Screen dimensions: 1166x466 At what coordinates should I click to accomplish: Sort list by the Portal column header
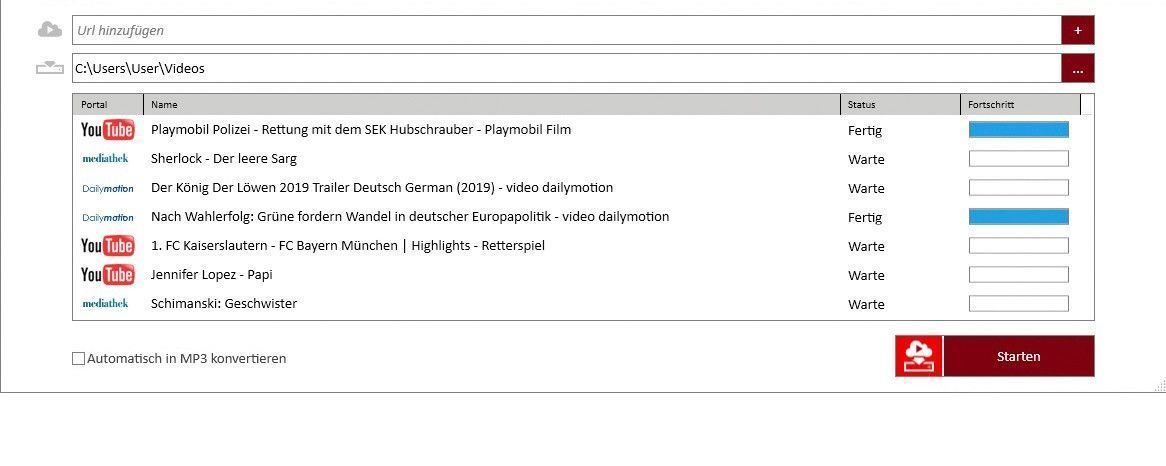click(x=108, y=105)
